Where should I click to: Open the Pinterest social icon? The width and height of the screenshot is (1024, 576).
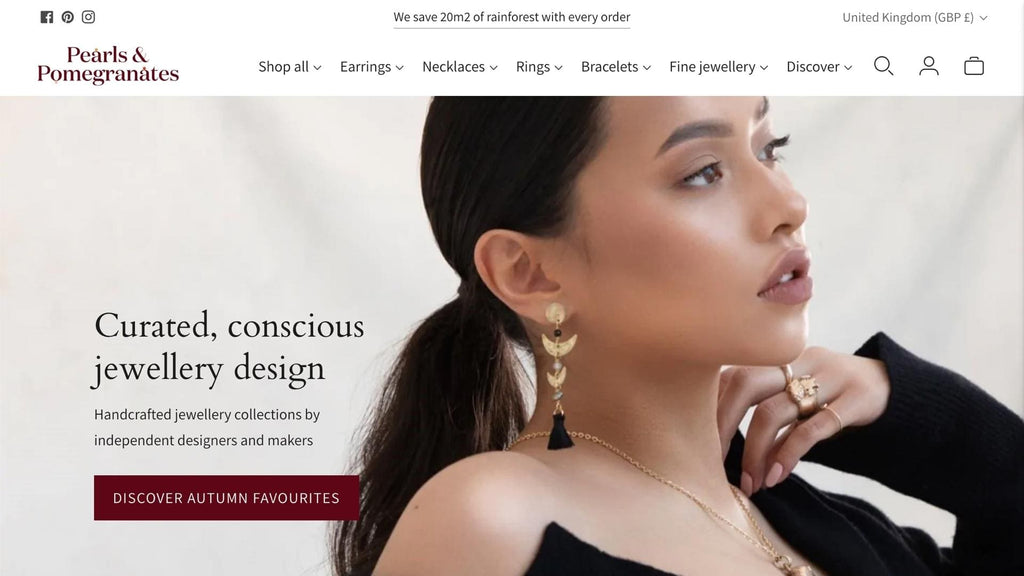pyautogui.click(x=67, y=17)
